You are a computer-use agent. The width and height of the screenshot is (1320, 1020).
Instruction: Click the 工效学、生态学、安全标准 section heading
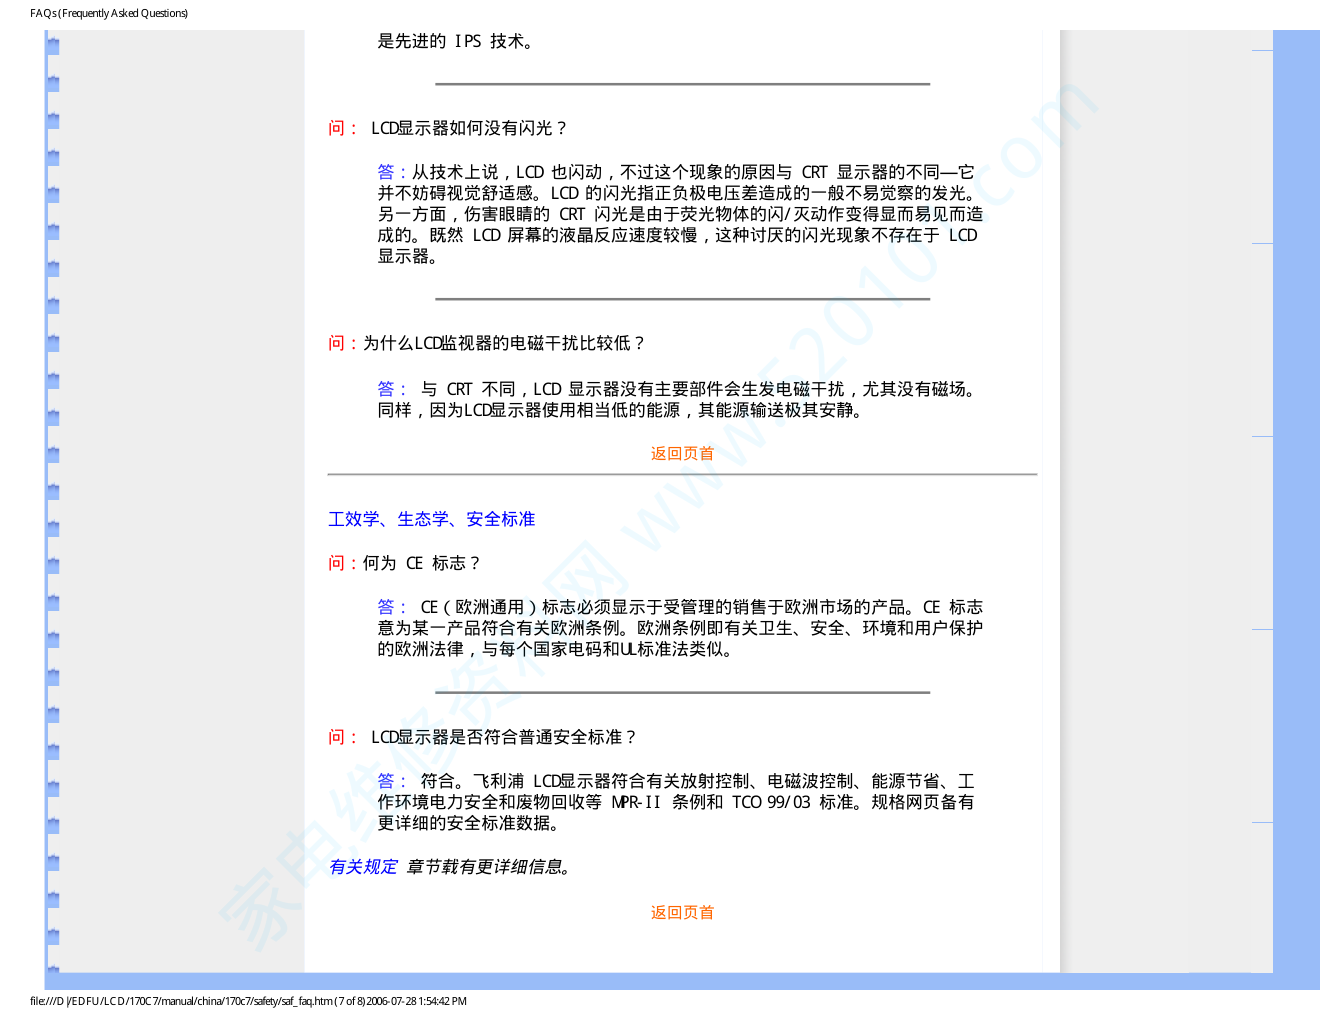click(432, 519)
